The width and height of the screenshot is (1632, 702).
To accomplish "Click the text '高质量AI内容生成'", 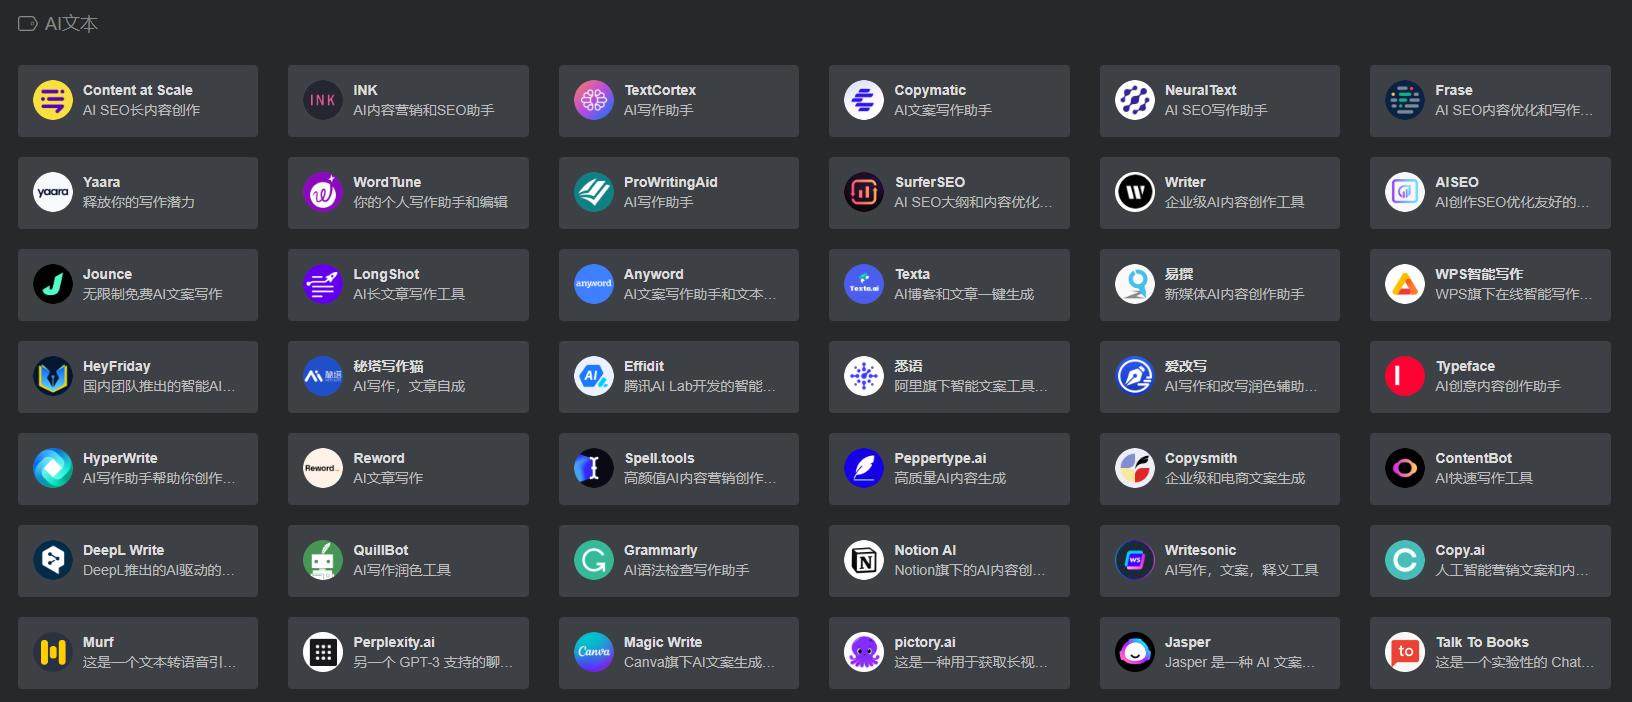I will [950, 478].
